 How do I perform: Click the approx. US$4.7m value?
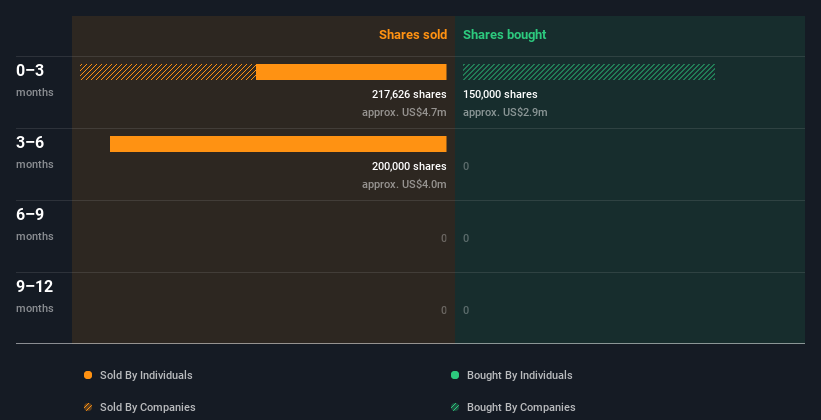[404, 112]
